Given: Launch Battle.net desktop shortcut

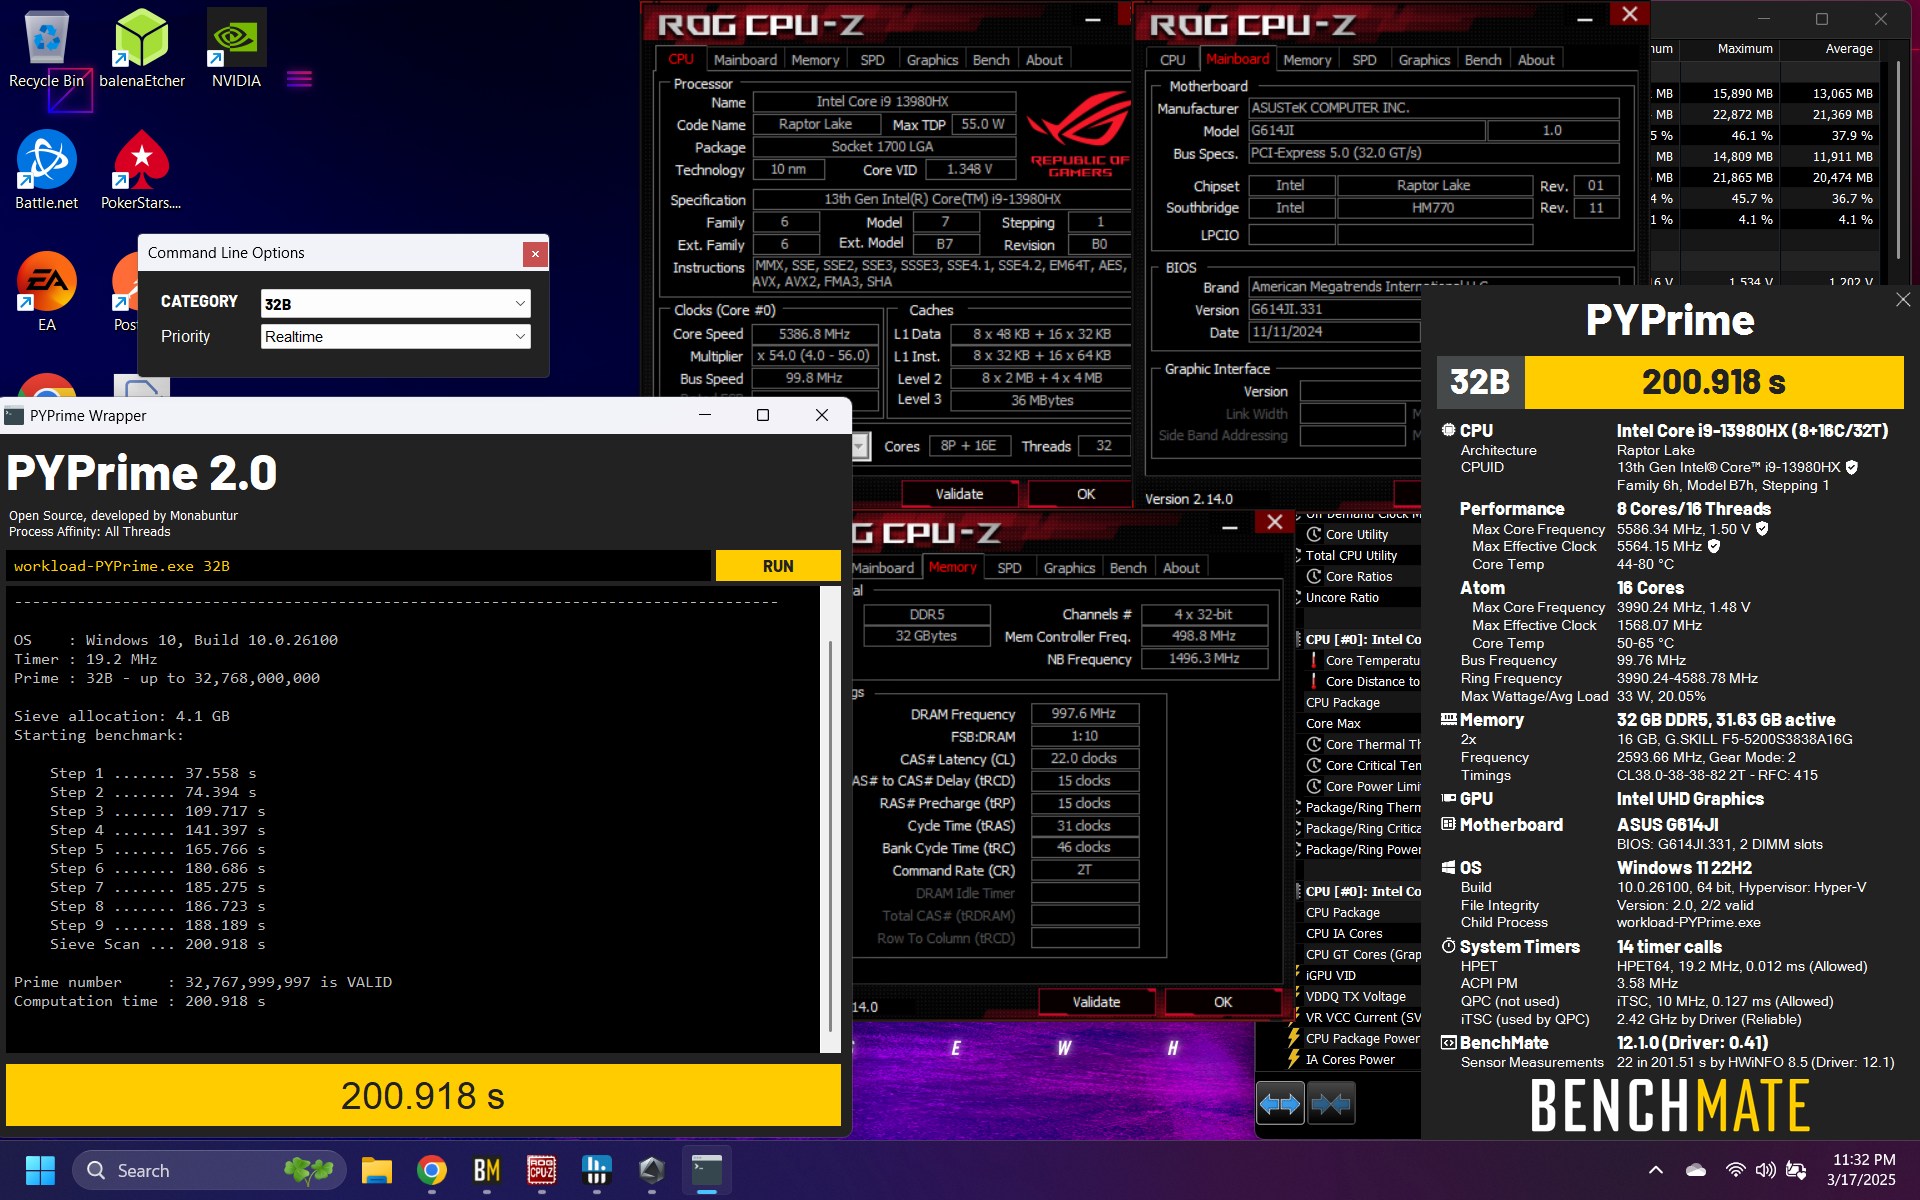Looking at the screenshot, I should 46,170.
